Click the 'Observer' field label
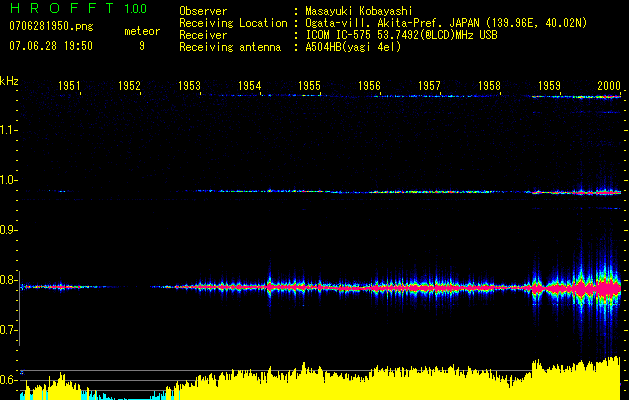 [x=203, y=11]
